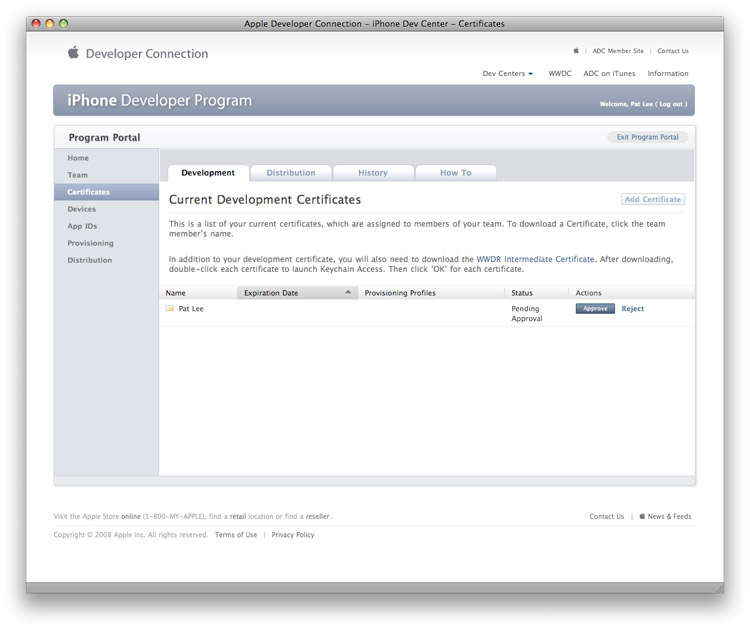
Task: Open ADC Member Site link
Action: (x=618, y=51)
